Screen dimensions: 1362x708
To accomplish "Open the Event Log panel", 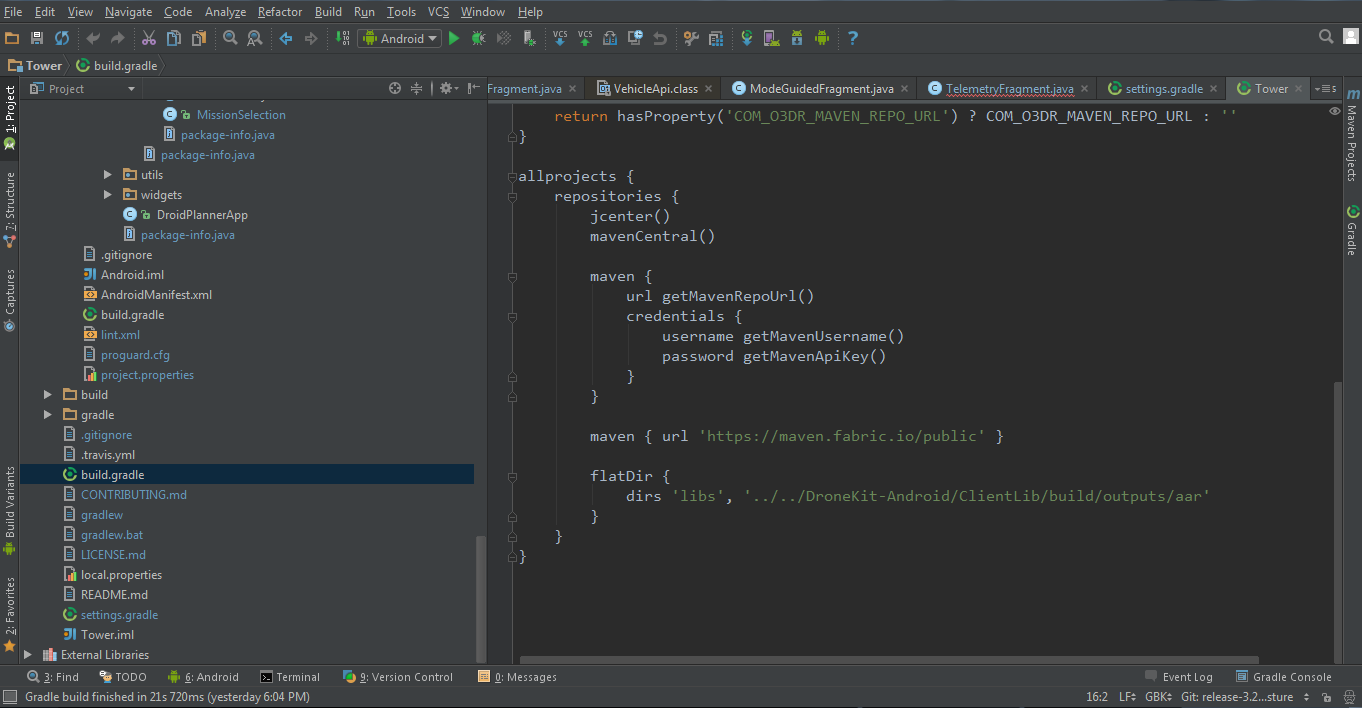I will pyautogui.click(x=1186, y=676).
